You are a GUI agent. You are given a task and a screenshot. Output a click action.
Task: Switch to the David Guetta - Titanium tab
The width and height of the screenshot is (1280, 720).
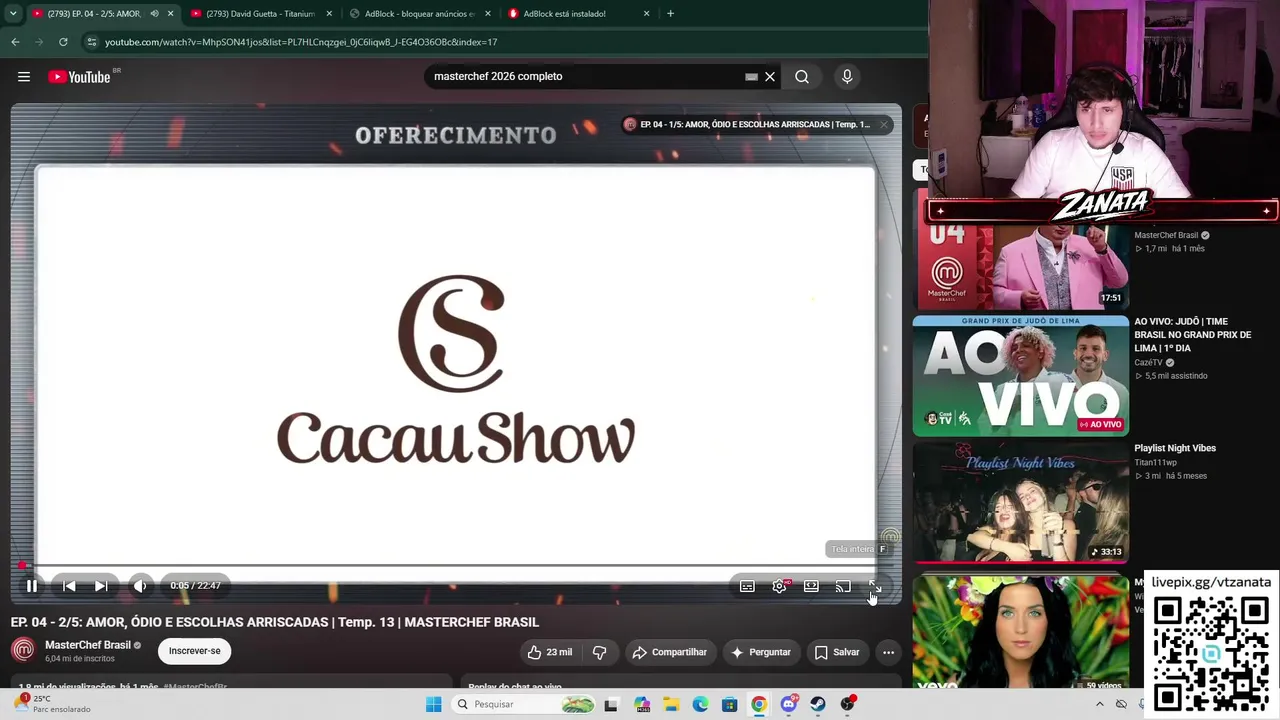click(260, 14)
